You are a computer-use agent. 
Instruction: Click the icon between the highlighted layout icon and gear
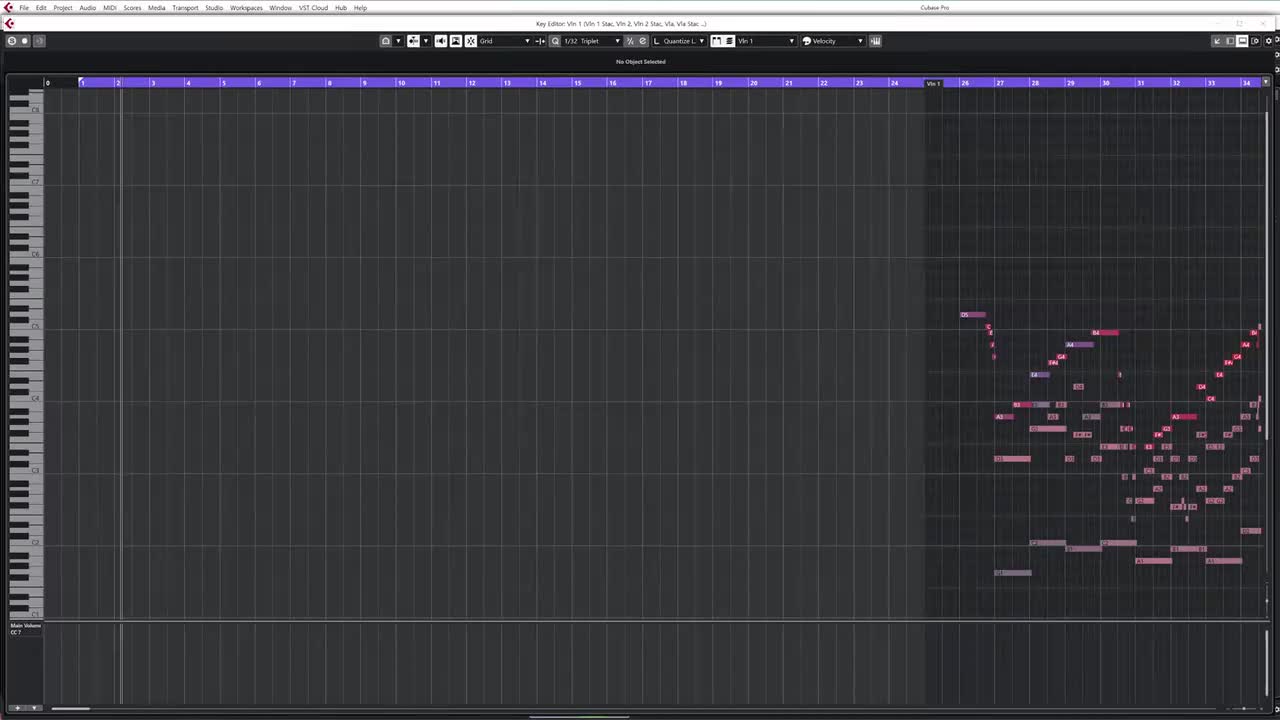pos(1255,41)
